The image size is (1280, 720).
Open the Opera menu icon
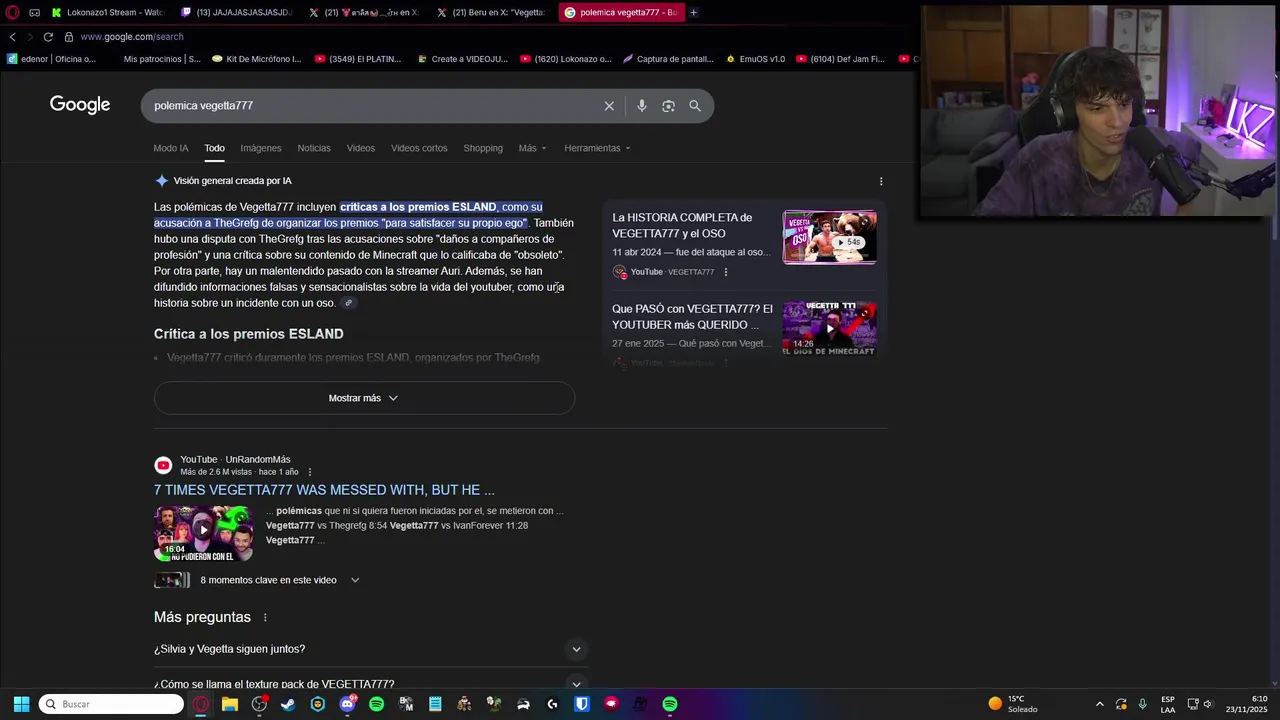pyautogui.click(x=13, y=12)
